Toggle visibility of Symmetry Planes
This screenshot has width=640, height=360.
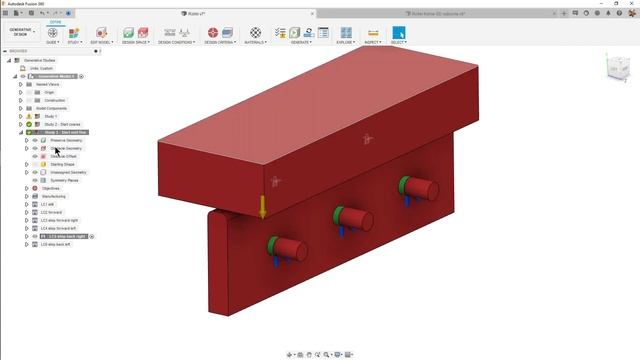click(x=35, y=180)
